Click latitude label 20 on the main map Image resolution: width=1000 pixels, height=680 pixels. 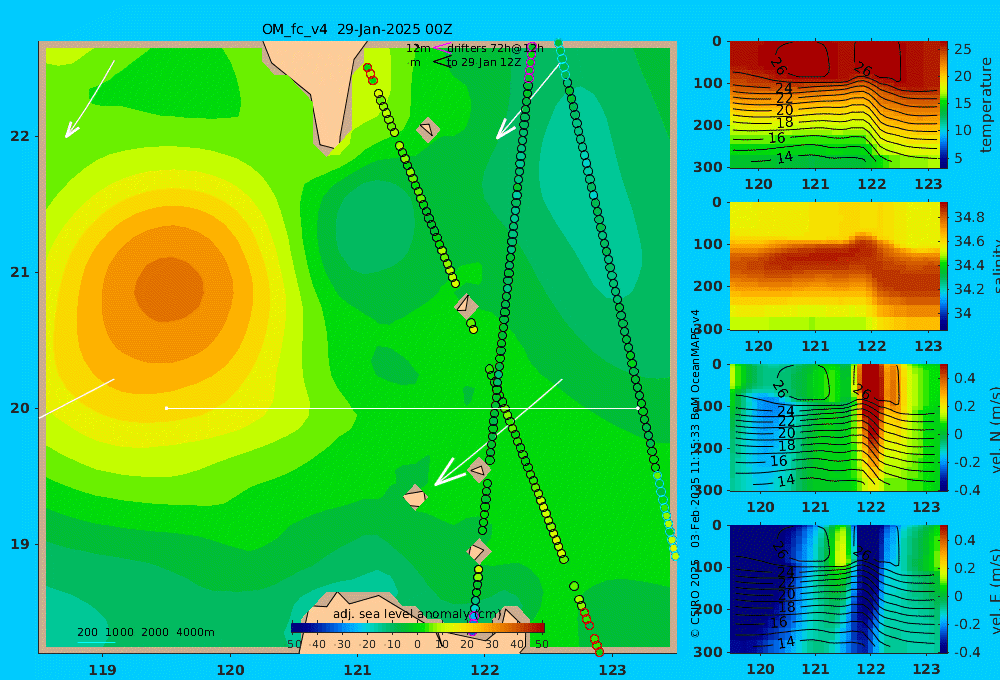tap(20, 408)
